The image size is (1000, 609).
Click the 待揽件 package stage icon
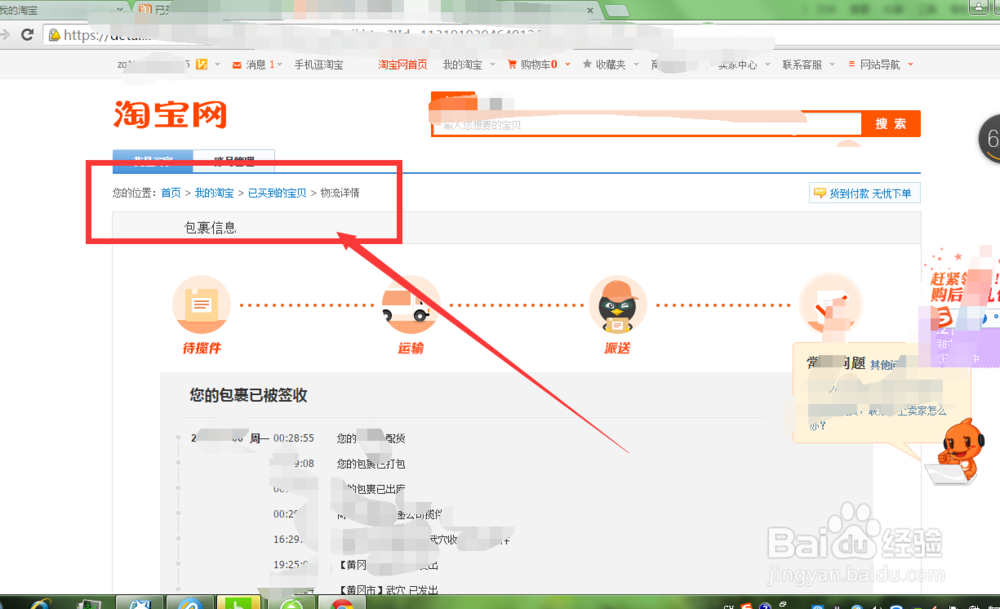point(202,304)
